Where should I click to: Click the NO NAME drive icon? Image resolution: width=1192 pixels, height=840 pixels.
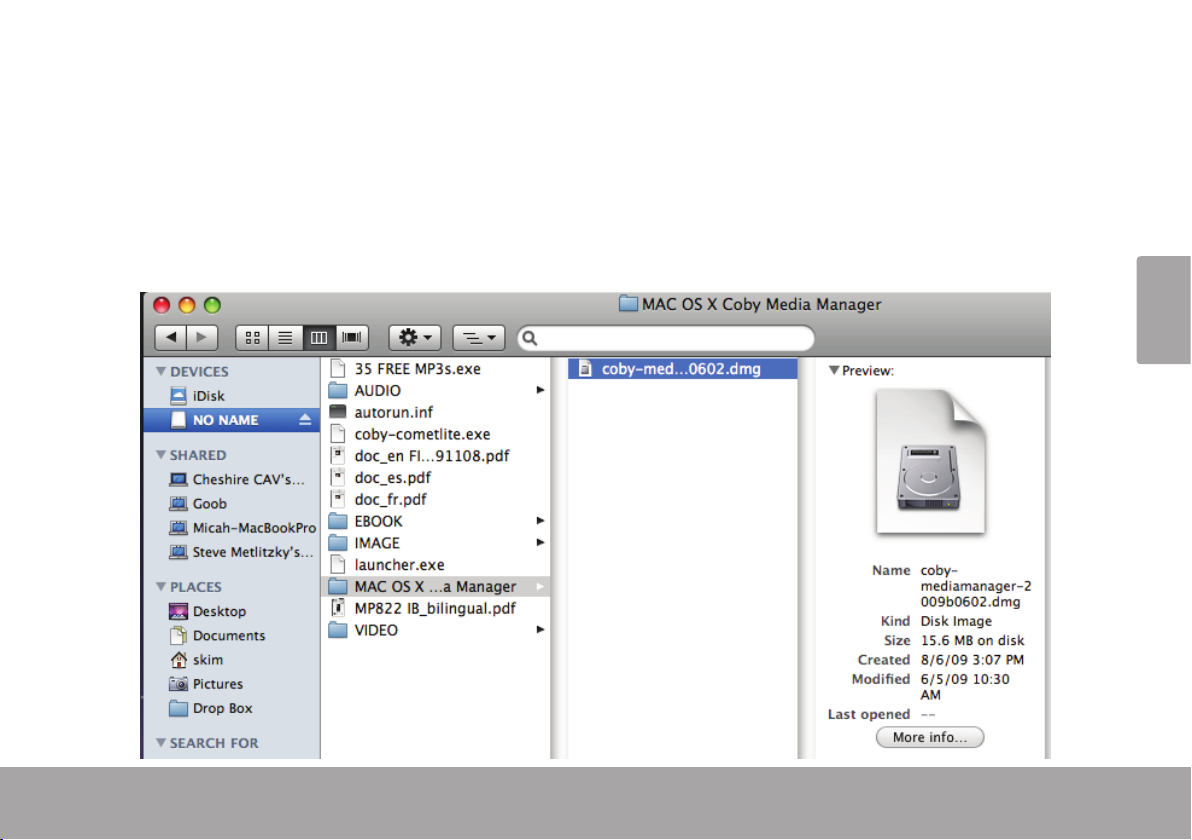coord(178,420)
